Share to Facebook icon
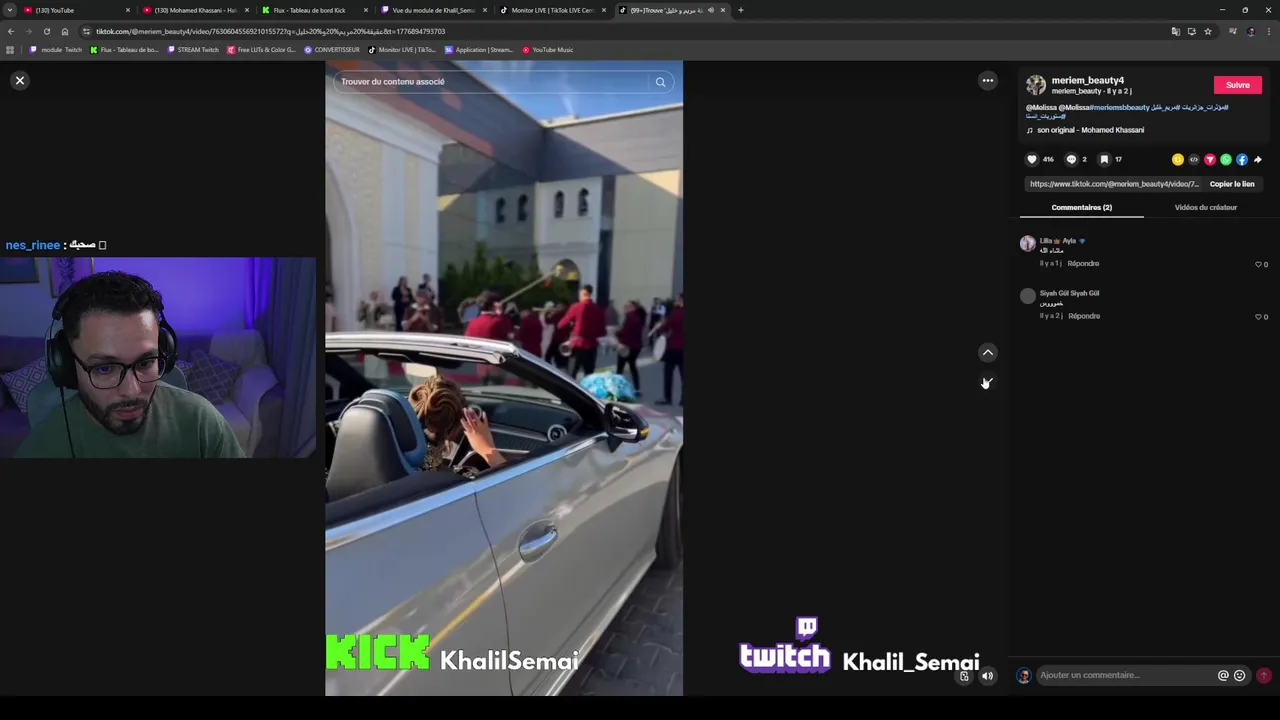Image resolution: width=1280 pixels, height=720 pixels. point(1242,159)
